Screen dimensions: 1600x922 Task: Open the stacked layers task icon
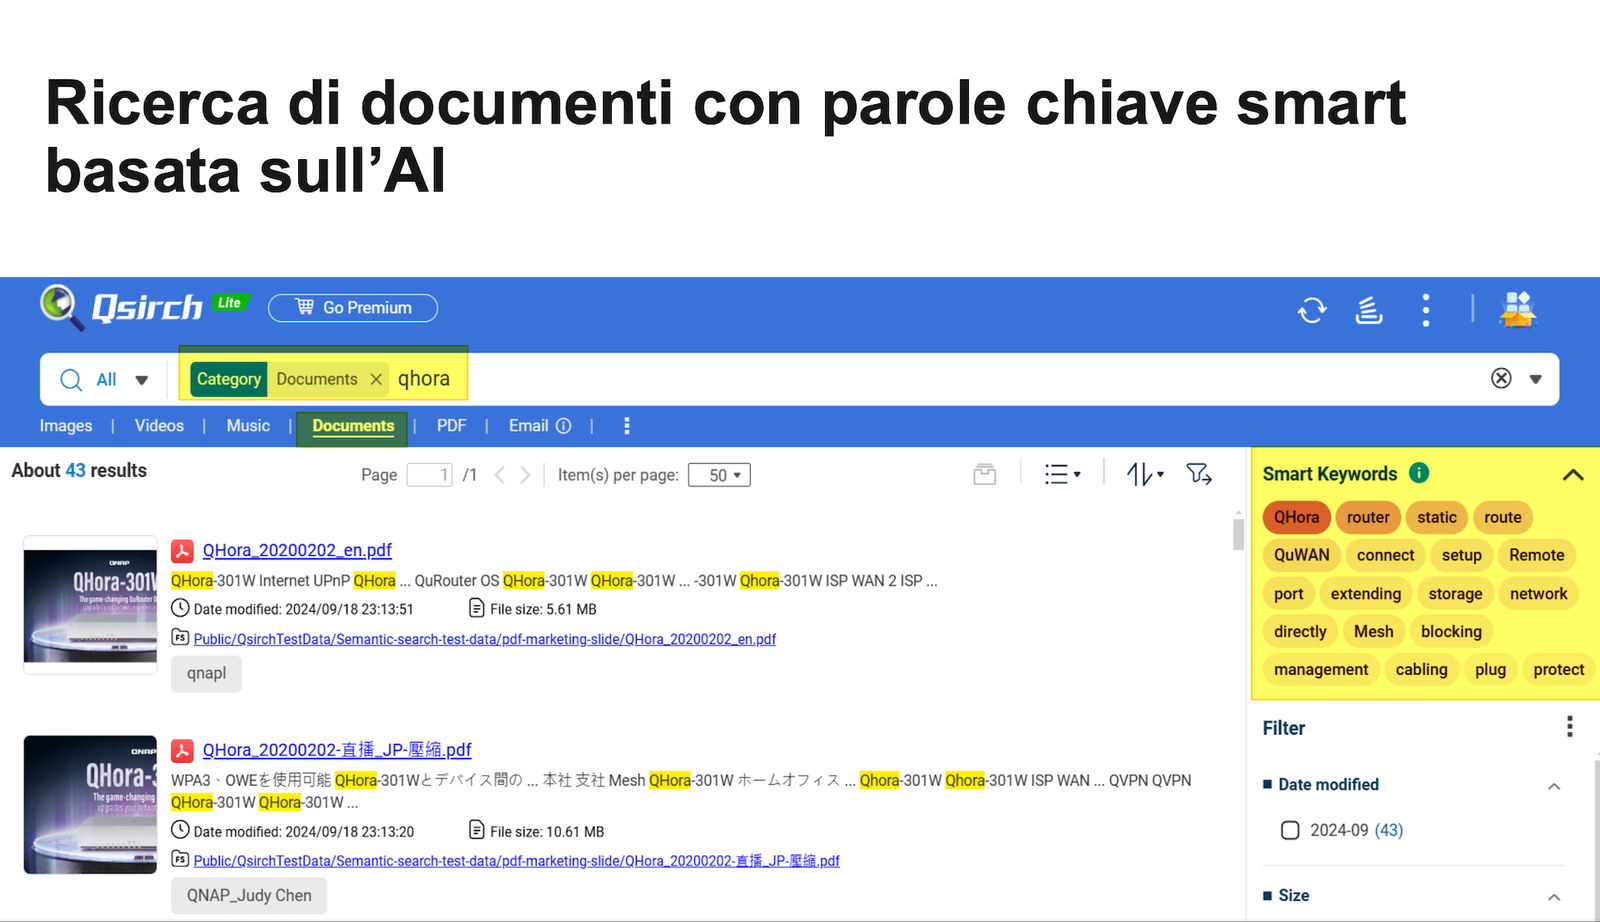pyautogui.click(x=1369, y=310)
